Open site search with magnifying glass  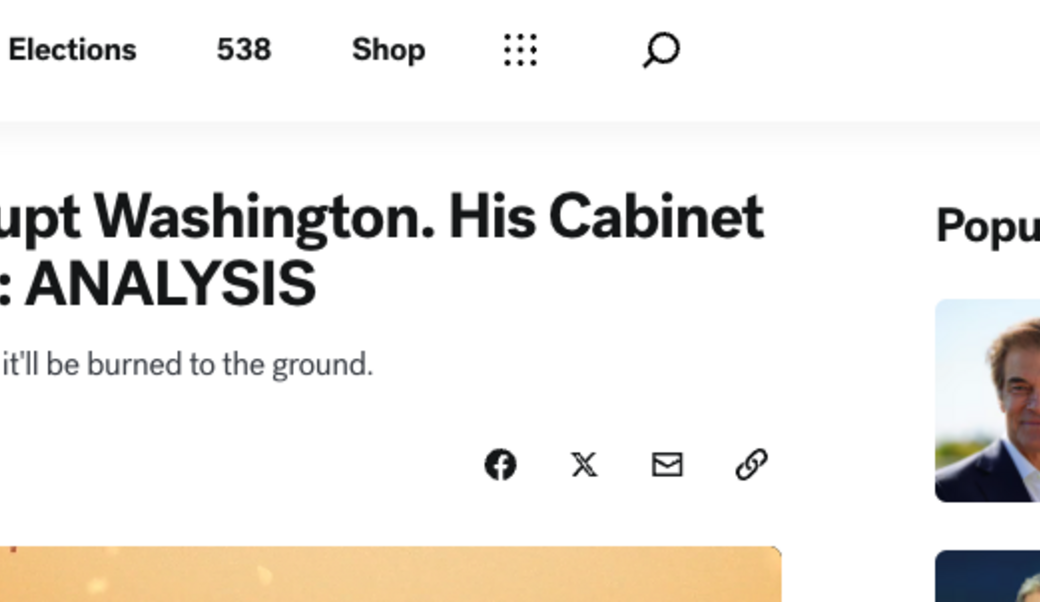pyautogui.click(x=659, y=49)
